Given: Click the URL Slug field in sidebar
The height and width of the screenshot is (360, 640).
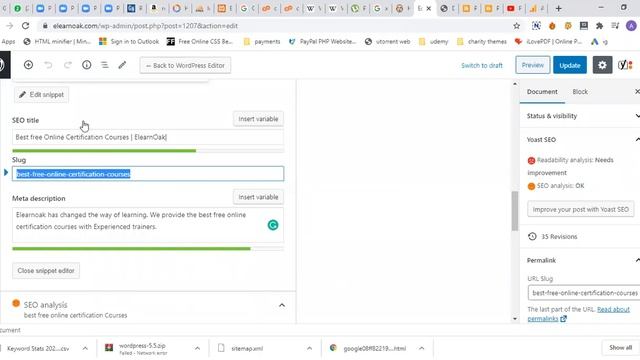Looking at the screenshot, I should tap(584, 293).
